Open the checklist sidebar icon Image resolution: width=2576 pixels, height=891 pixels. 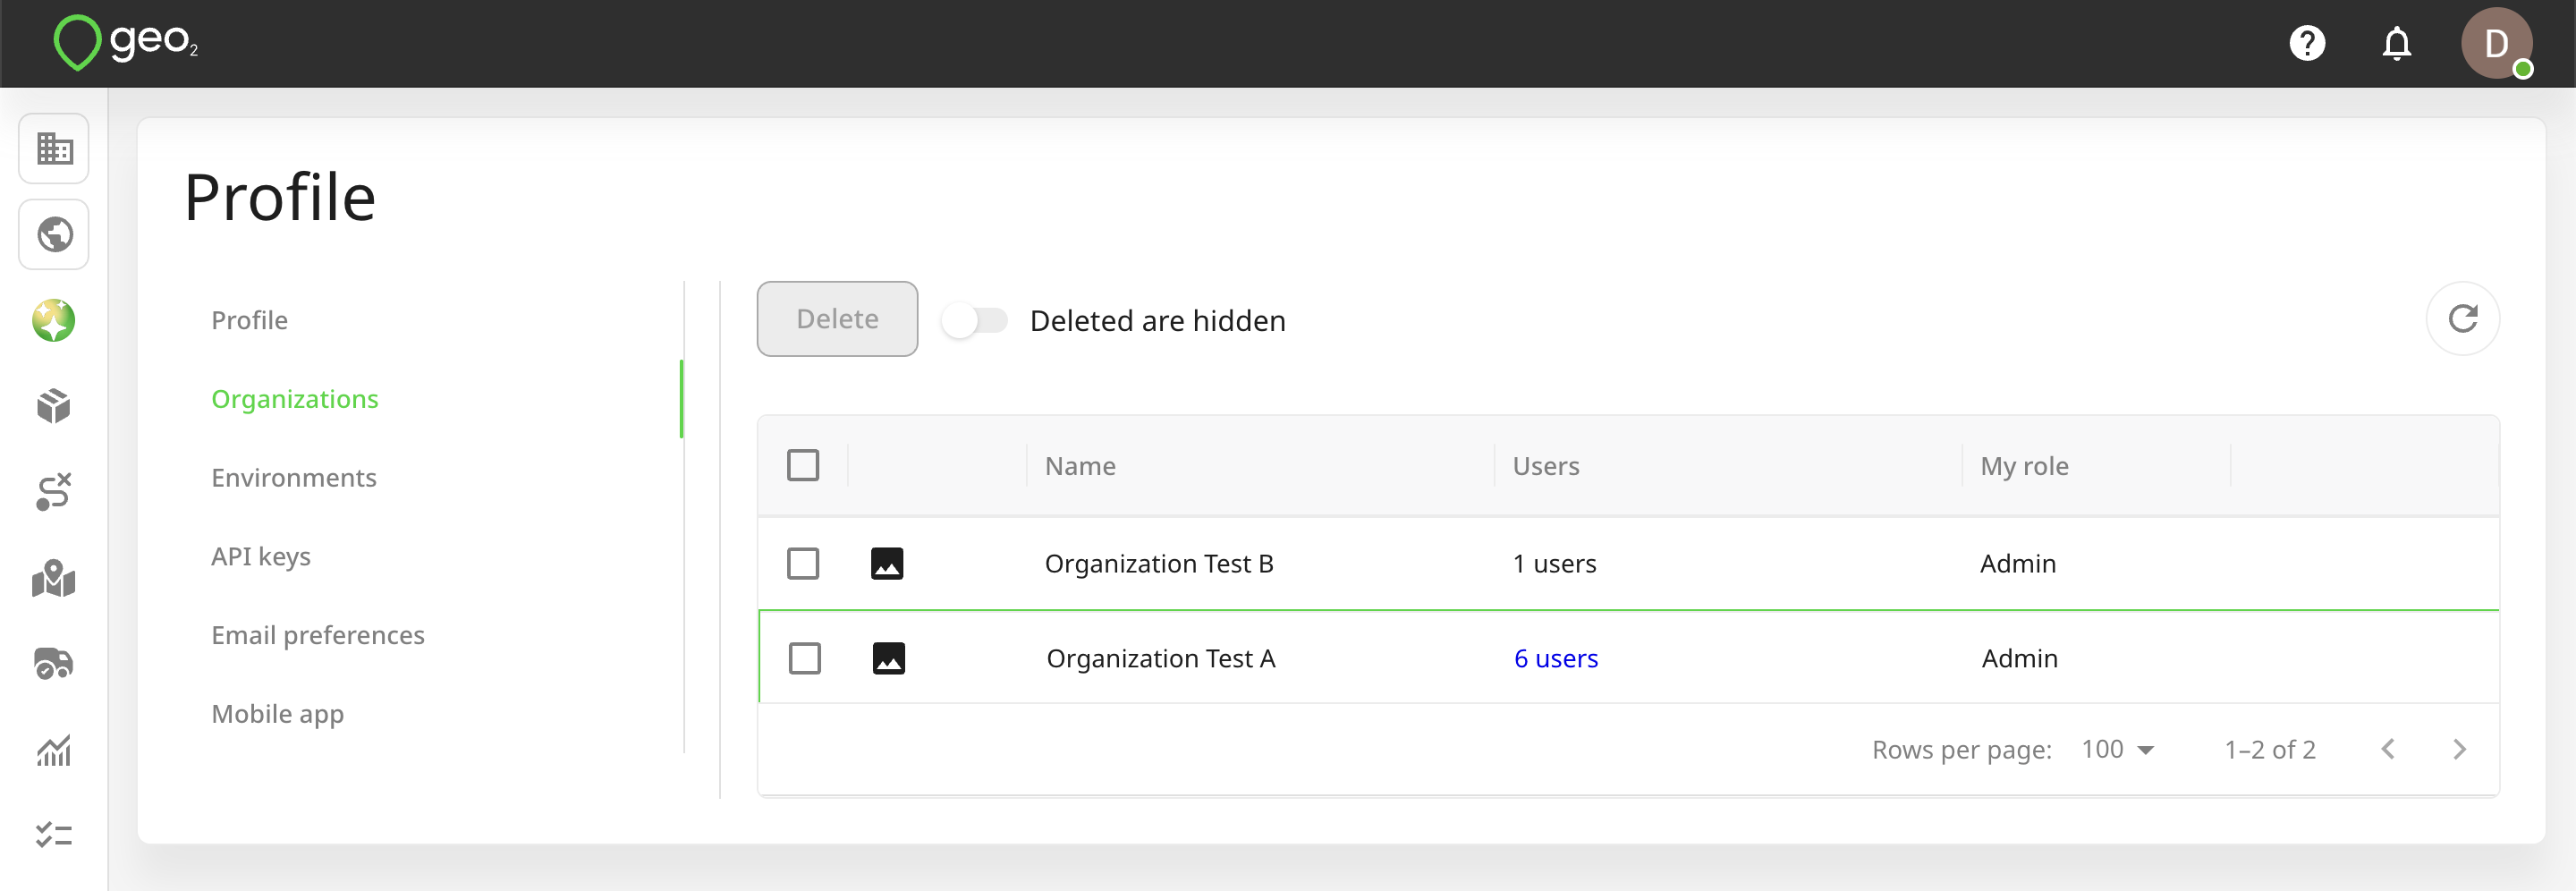pyautogui.click(x=54, y=835)
